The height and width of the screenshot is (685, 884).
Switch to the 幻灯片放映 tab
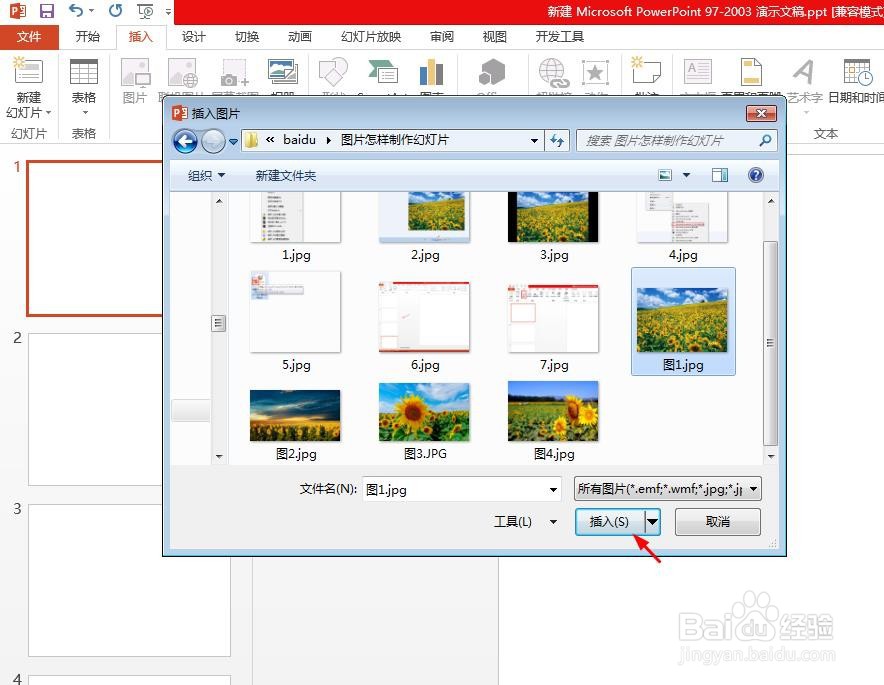[371, 37]
